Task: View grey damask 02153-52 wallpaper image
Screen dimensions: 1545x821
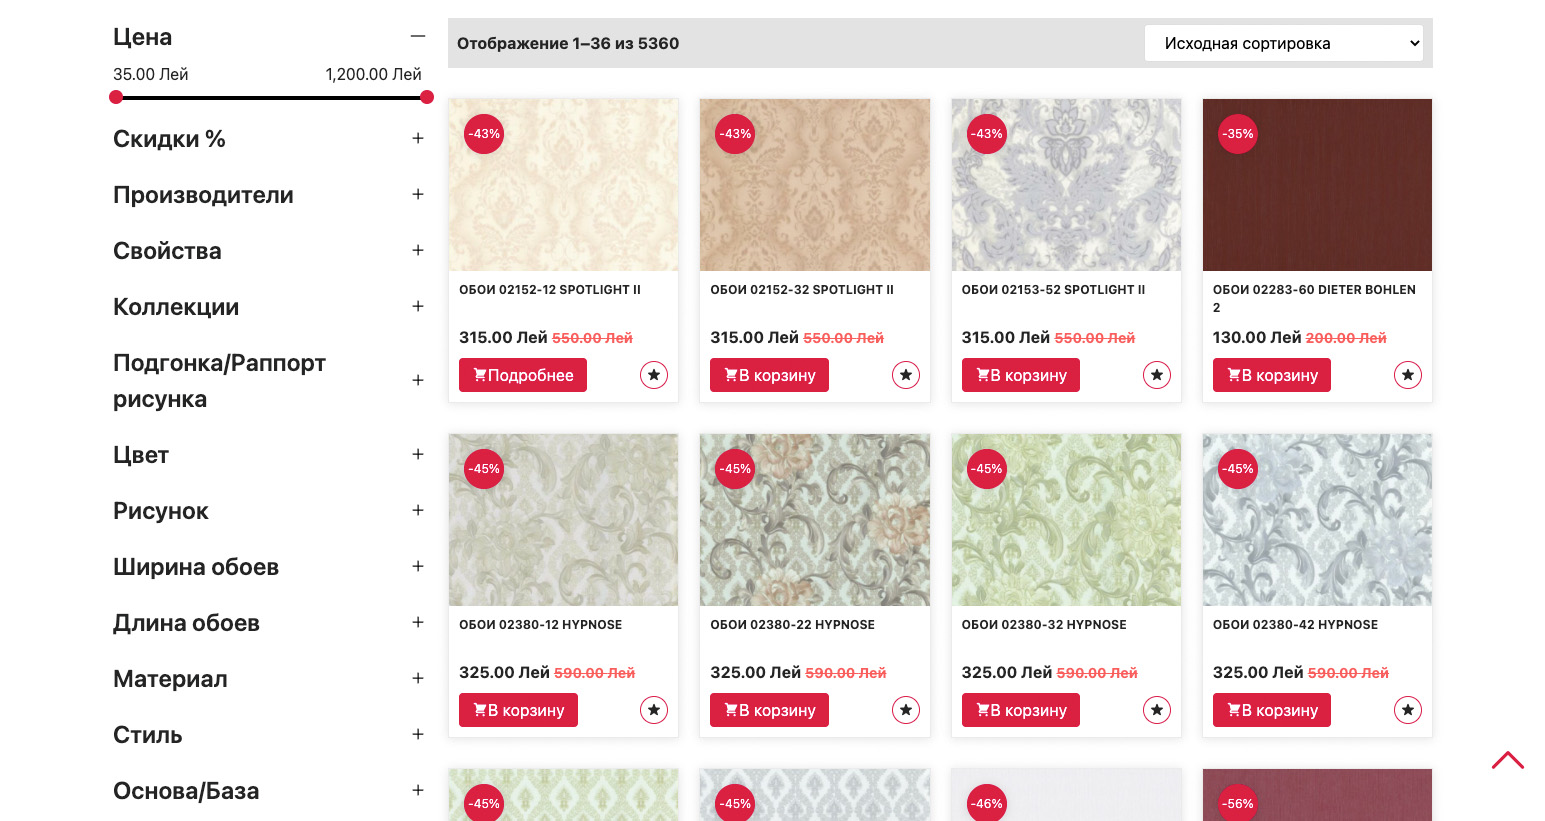Action: coord(1066,185)
